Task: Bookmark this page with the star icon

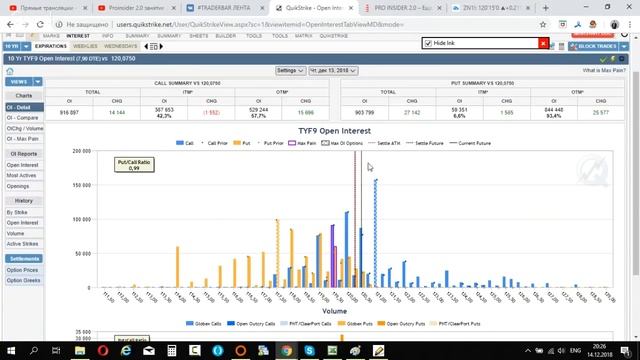Action: click(x=543, y=24)
